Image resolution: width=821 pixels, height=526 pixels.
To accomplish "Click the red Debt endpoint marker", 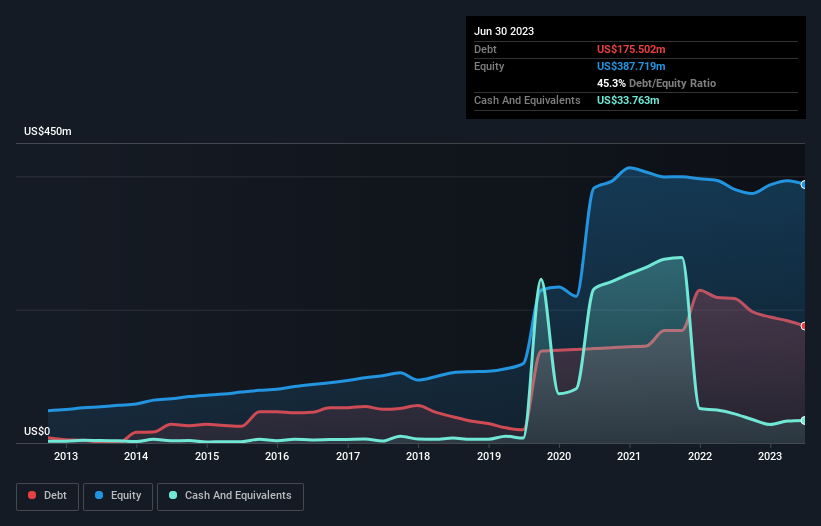I will [804, 326].
